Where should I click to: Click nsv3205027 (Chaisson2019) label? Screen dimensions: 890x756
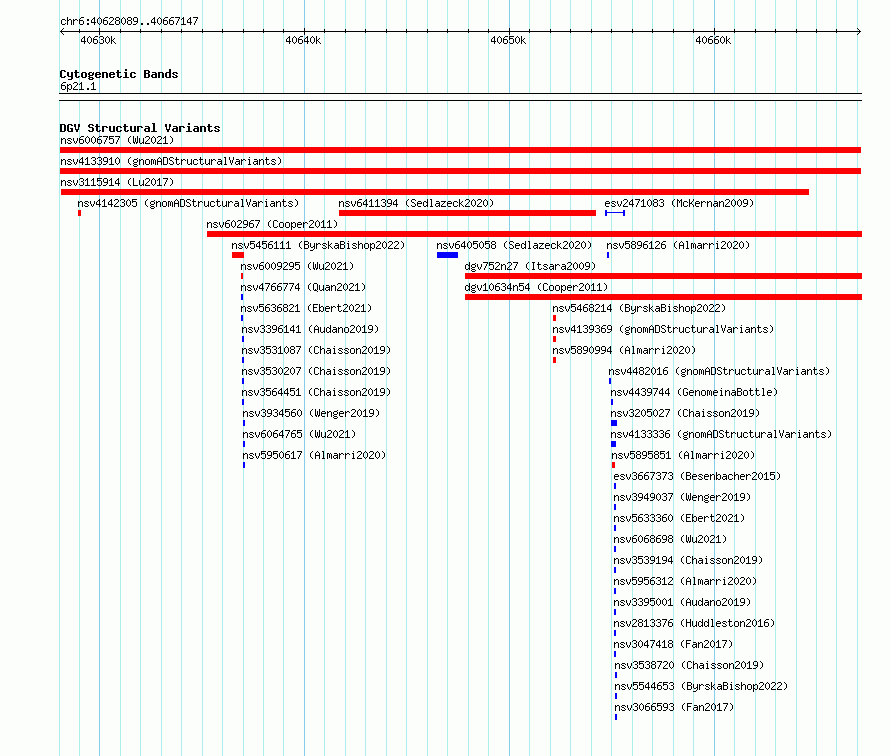coord(685,413)
